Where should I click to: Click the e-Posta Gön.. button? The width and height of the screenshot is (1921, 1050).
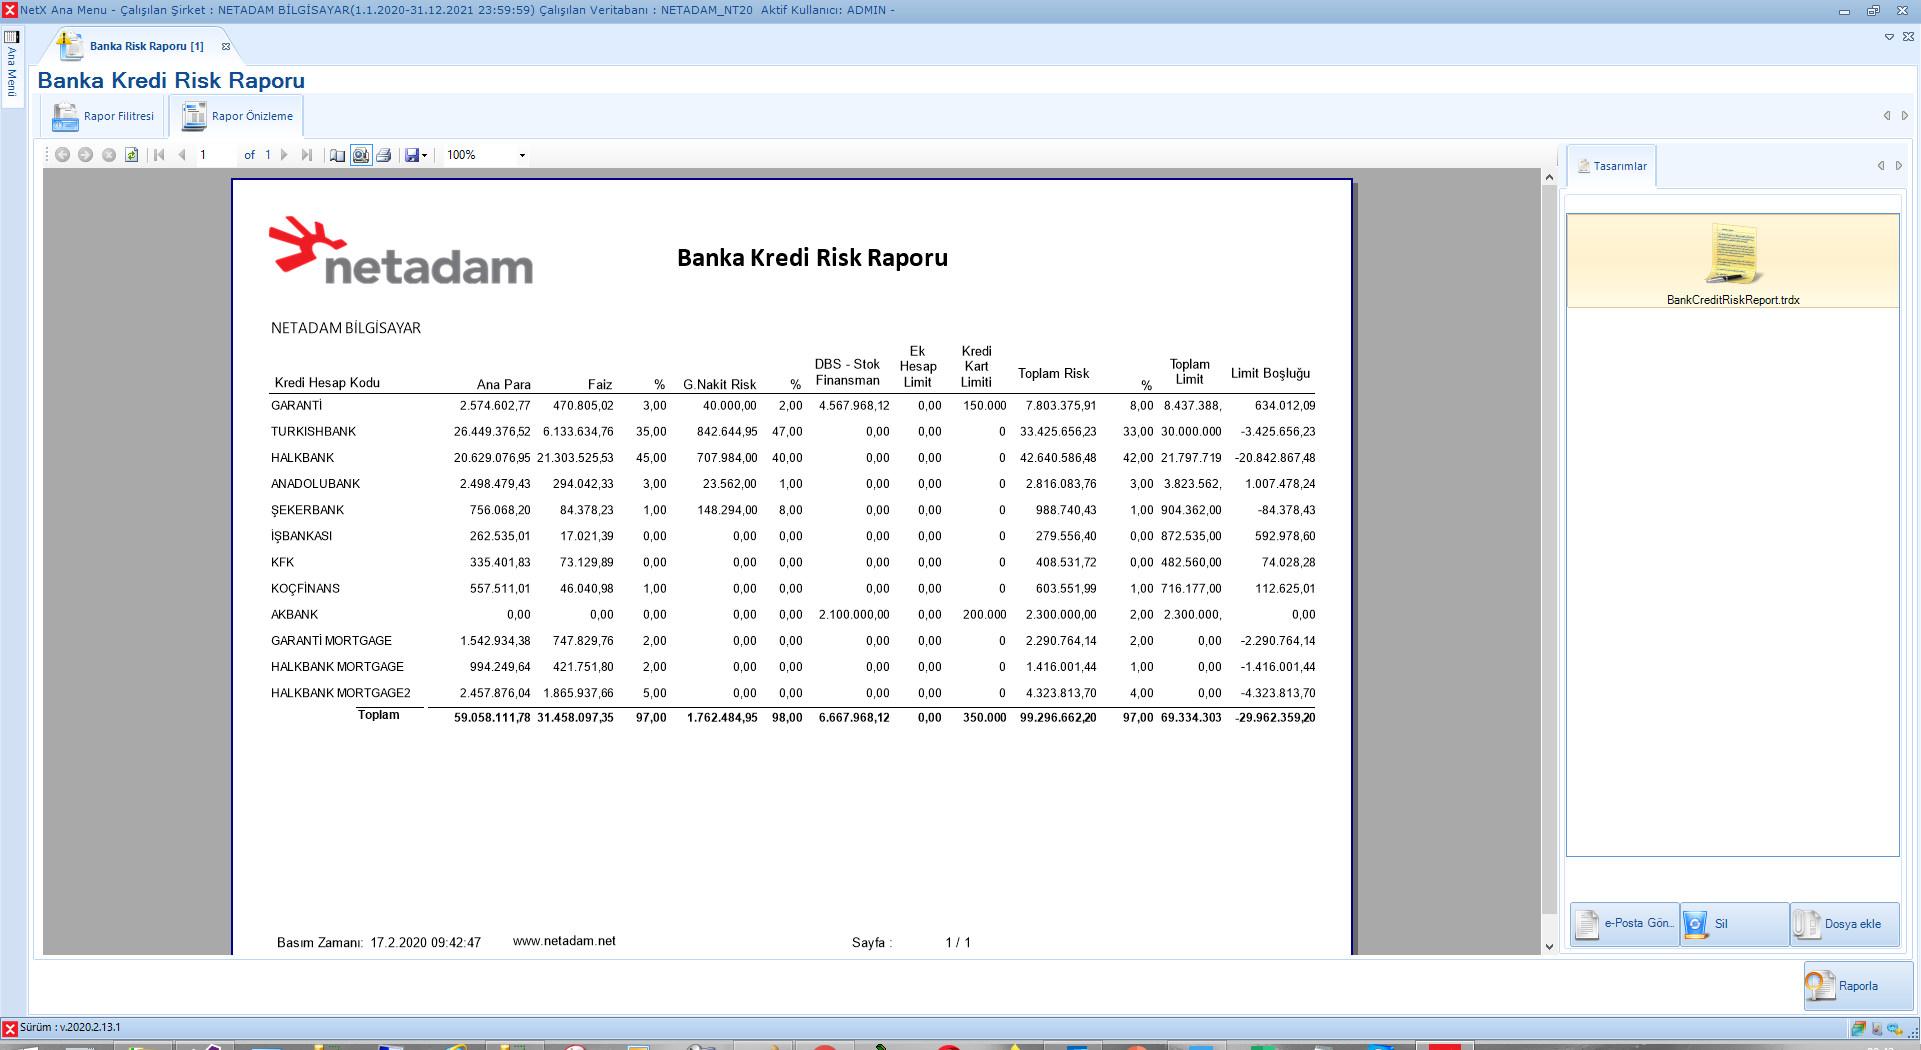coord(1625,924)
